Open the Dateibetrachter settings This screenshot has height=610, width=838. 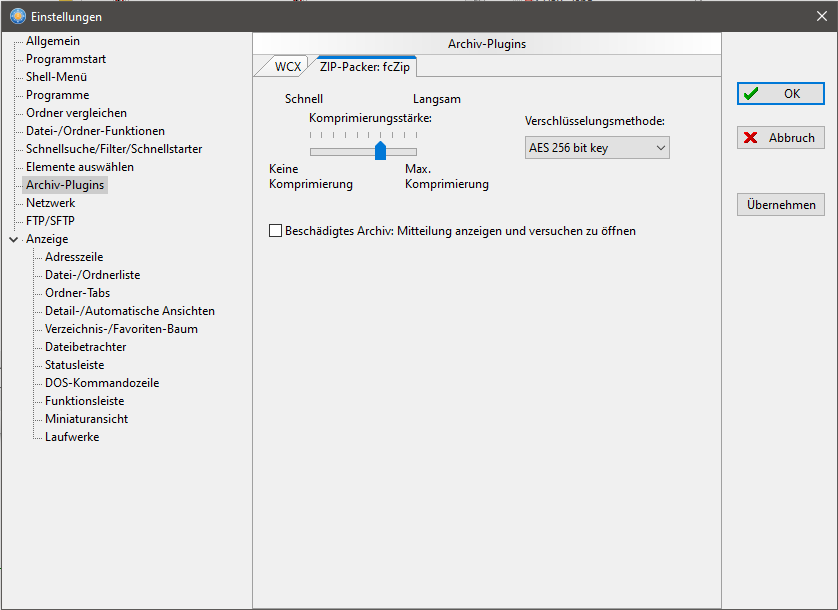point(85,347)
